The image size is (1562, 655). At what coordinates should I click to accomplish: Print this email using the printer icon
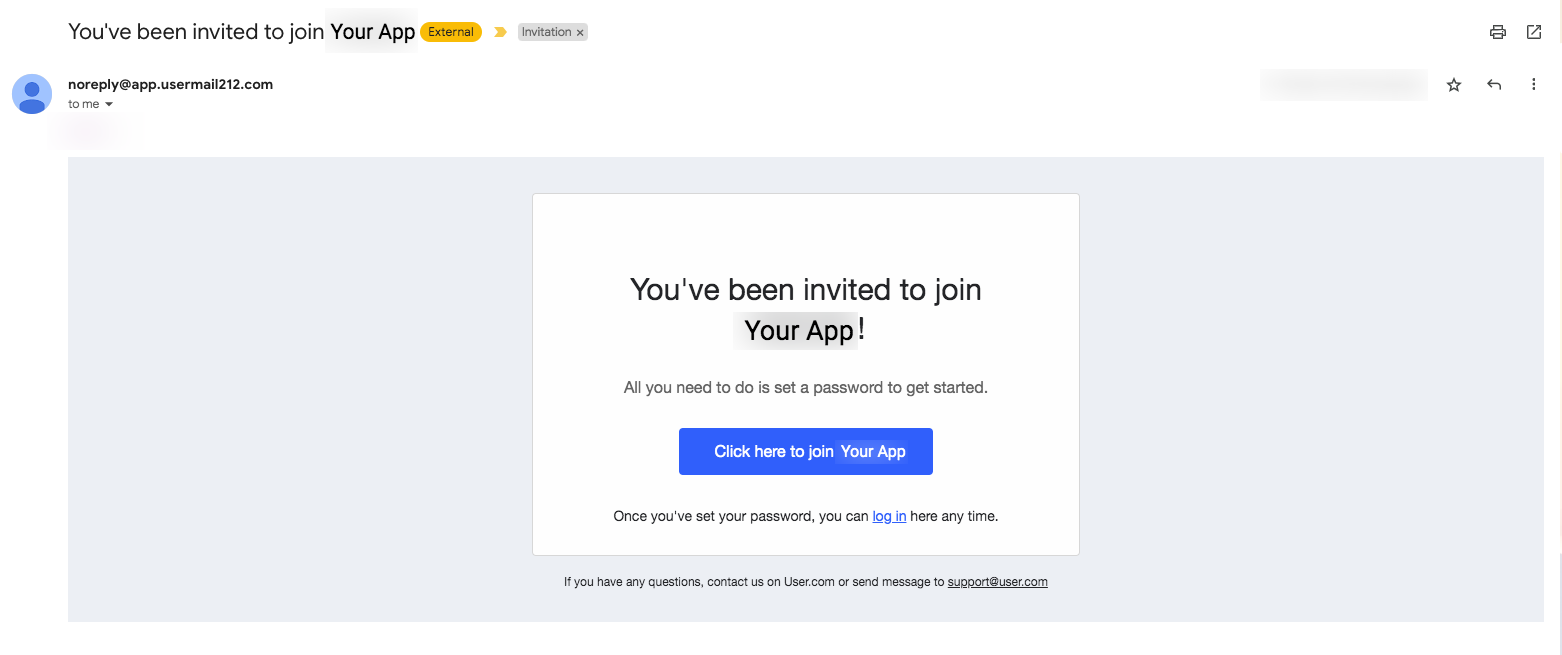(1497, 32)
